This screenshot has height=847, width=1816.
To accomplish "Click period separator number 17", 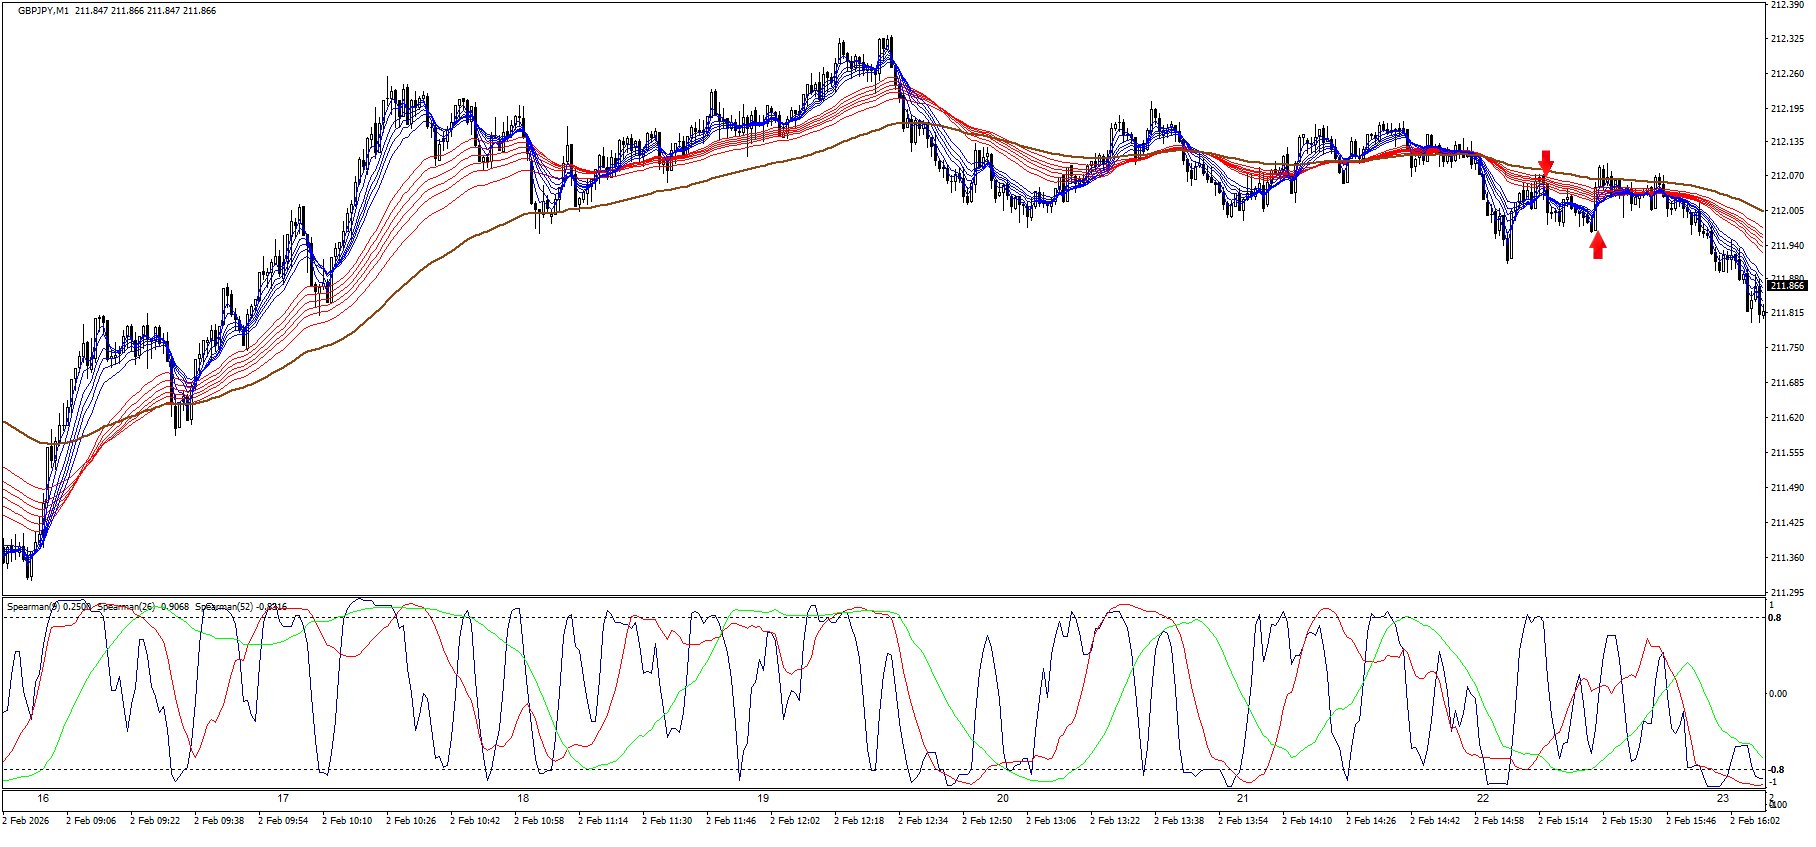I will pos(283,799).
